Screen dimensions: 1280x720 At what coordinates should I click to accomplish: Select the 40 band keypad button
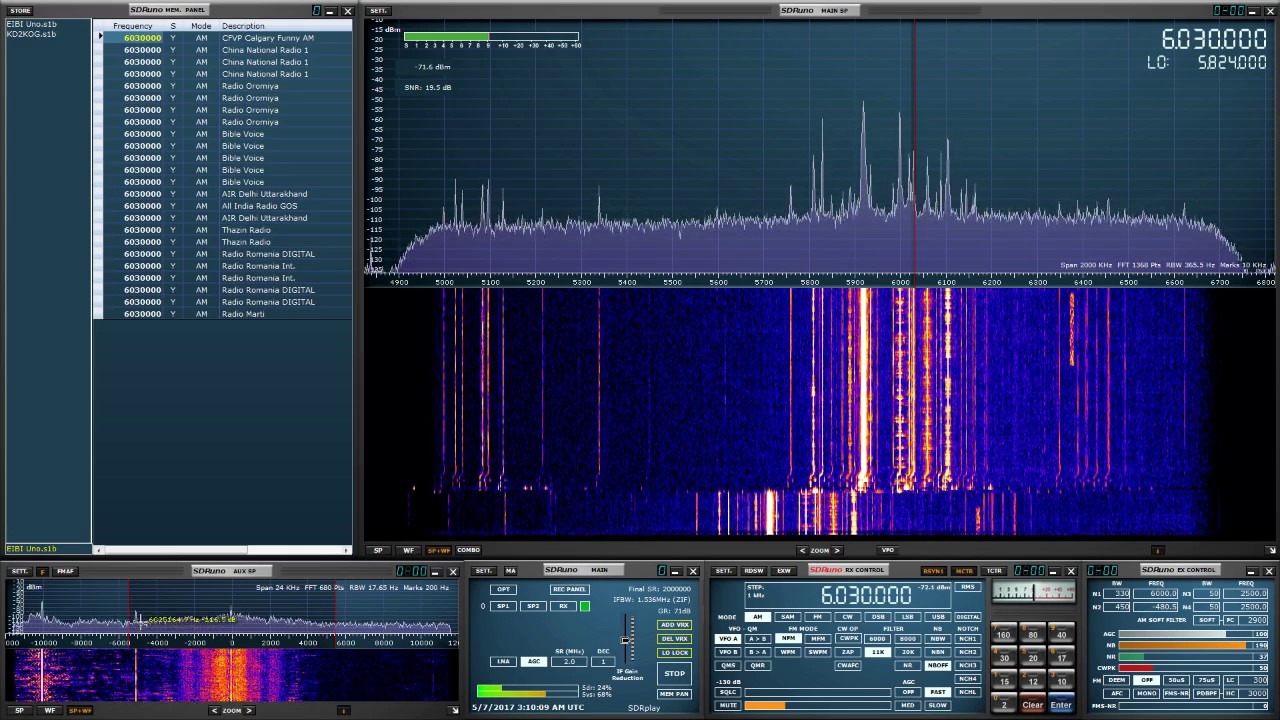(x=1061, y=633)
